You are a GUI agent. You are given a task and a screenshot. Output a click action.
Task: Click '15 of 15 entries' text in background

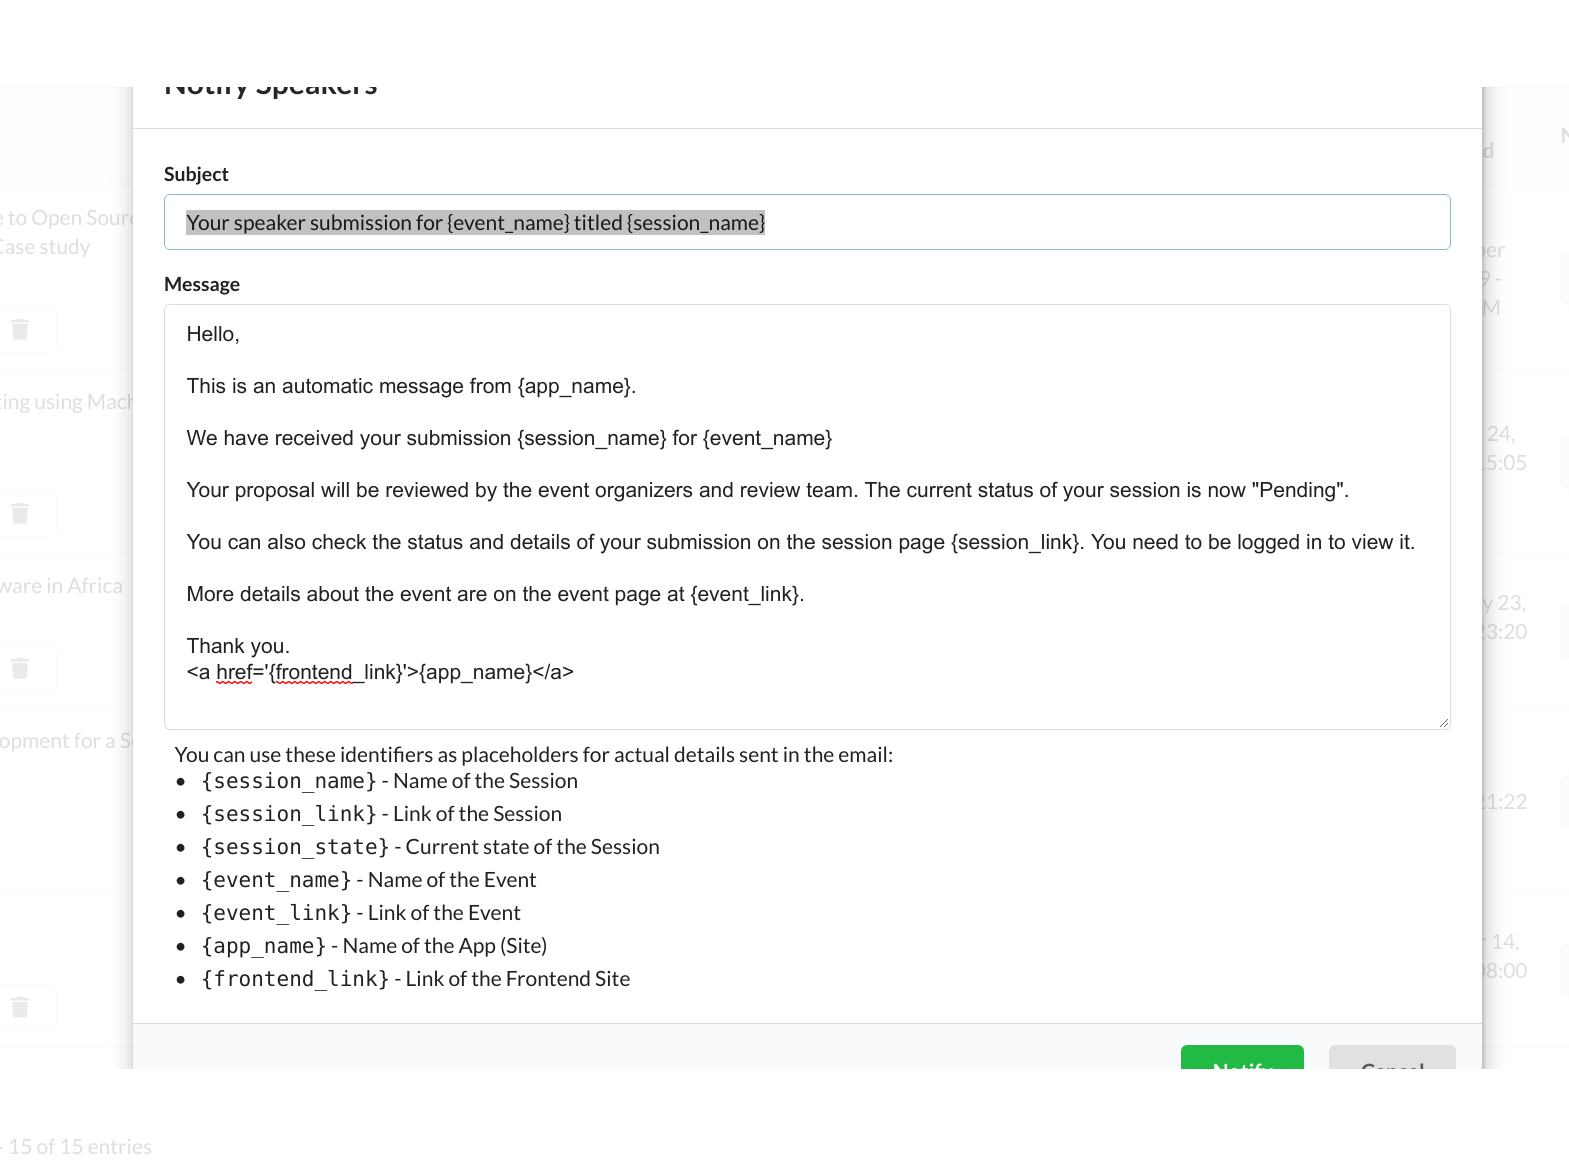click(x=80, y=1147)
